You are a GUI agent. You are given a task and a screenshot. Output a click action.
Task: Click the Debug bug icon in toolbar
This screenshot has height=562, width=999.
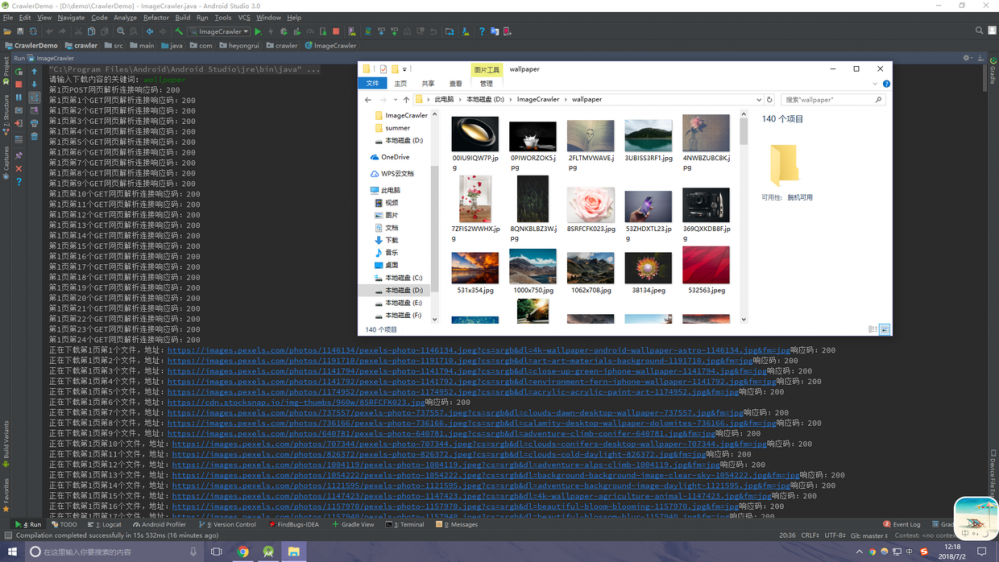tap(284, 31)
